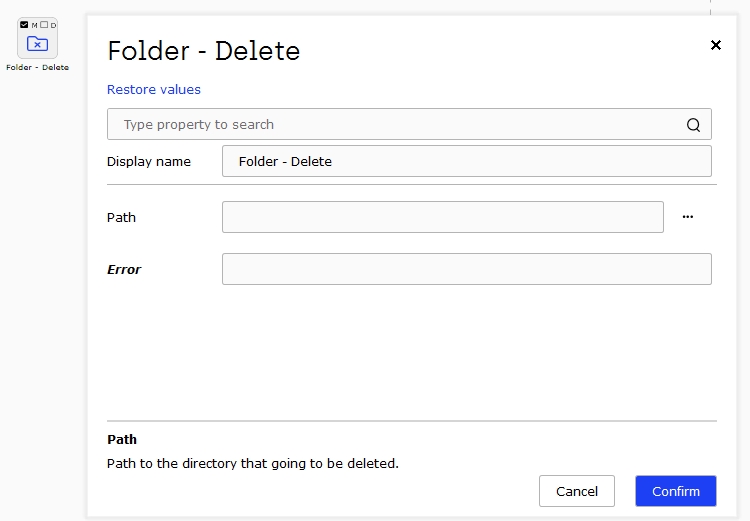Click the Restore values link
This screenshot has width=750, height=521.
pyautogui.click(x=154, y=89)
